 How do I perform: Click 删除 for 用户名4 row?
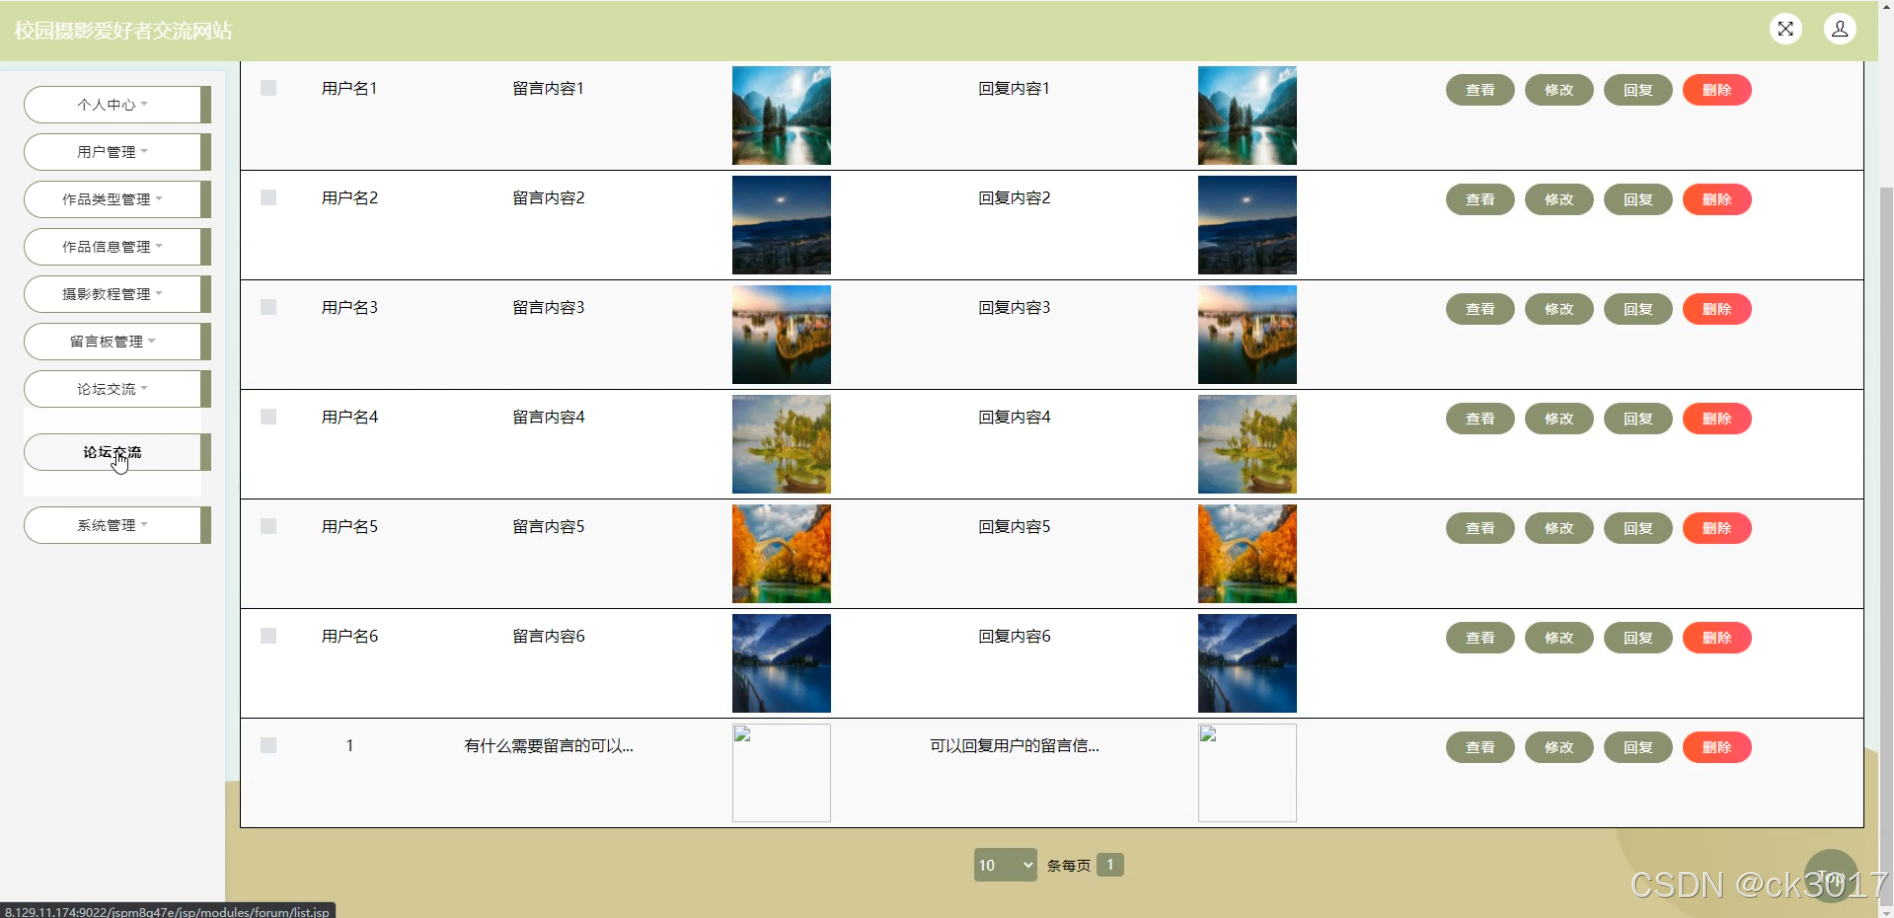(x=1717, y=418)
